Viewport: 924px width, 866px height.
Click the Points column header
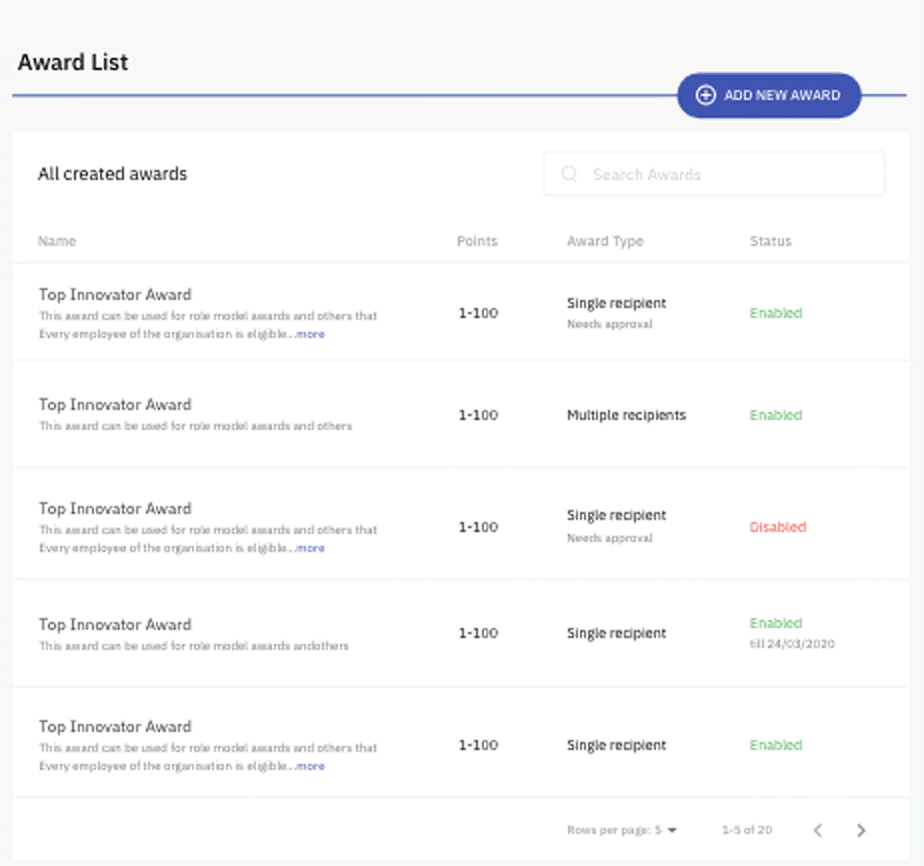pos(477,241)
